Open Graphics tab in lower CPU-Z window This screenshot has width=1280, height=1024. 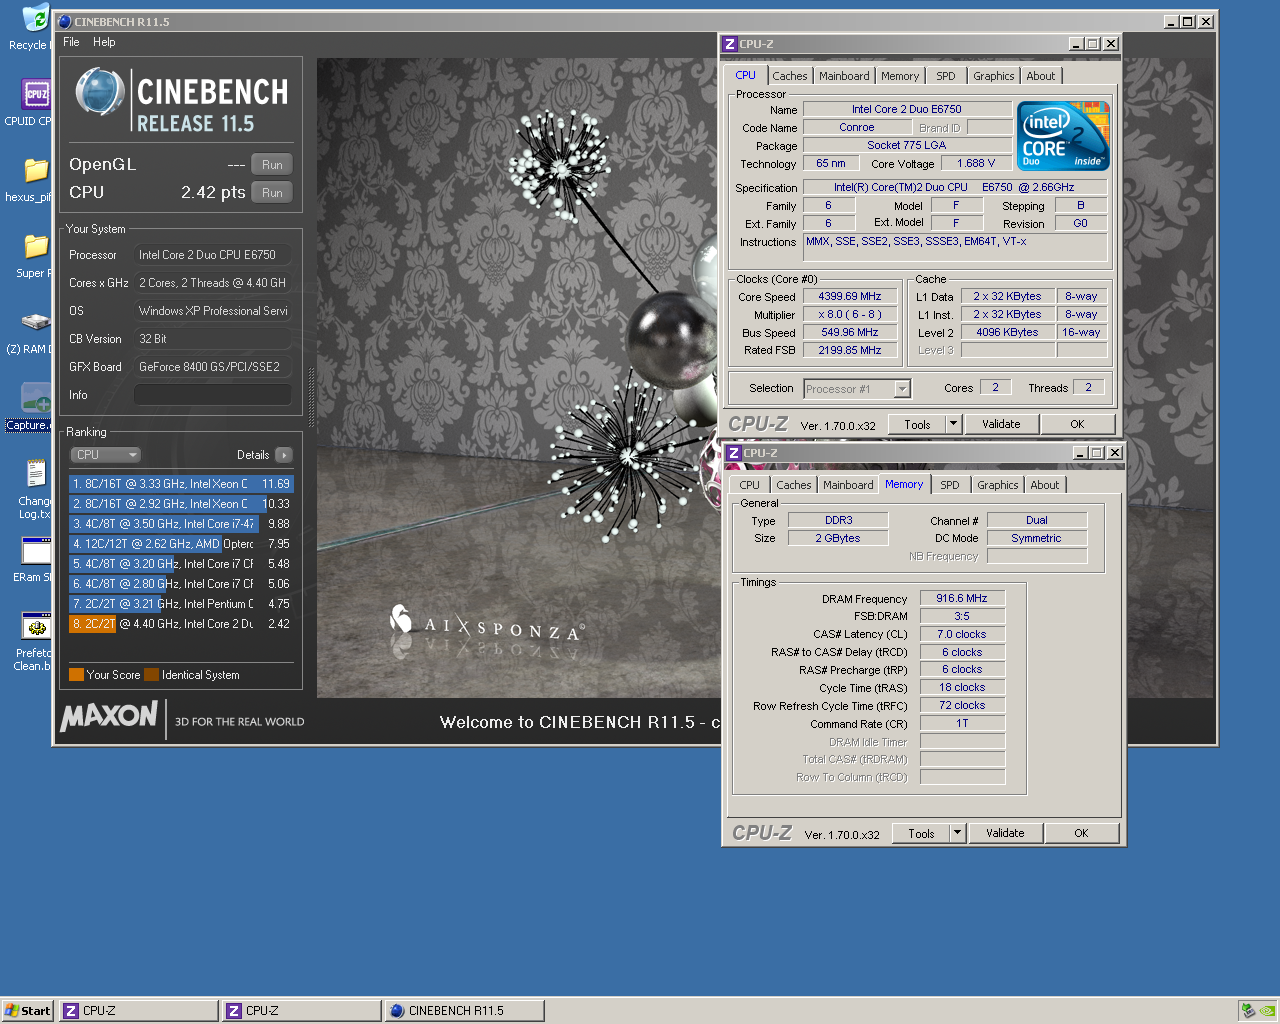pos(998,485)
